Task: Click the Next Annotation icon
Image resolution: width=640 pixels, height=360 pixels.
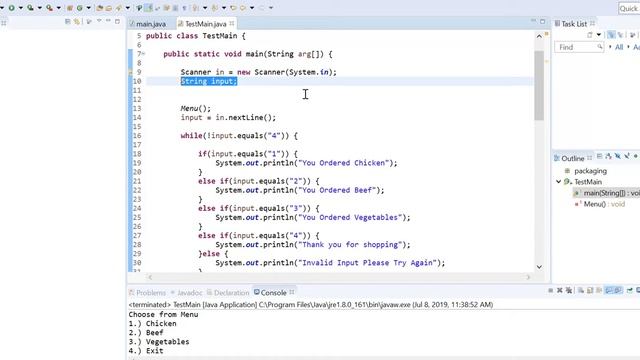Action: pos(196,8)
